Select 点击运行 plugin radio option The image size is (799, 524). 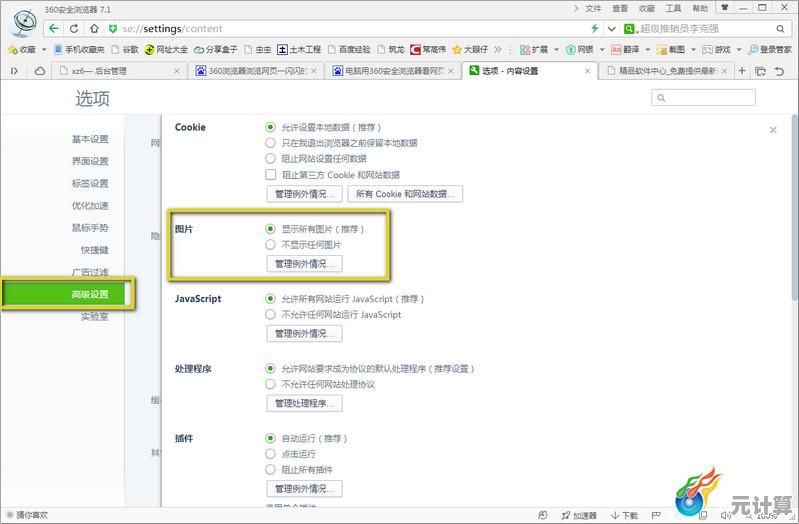pos(270,454)
